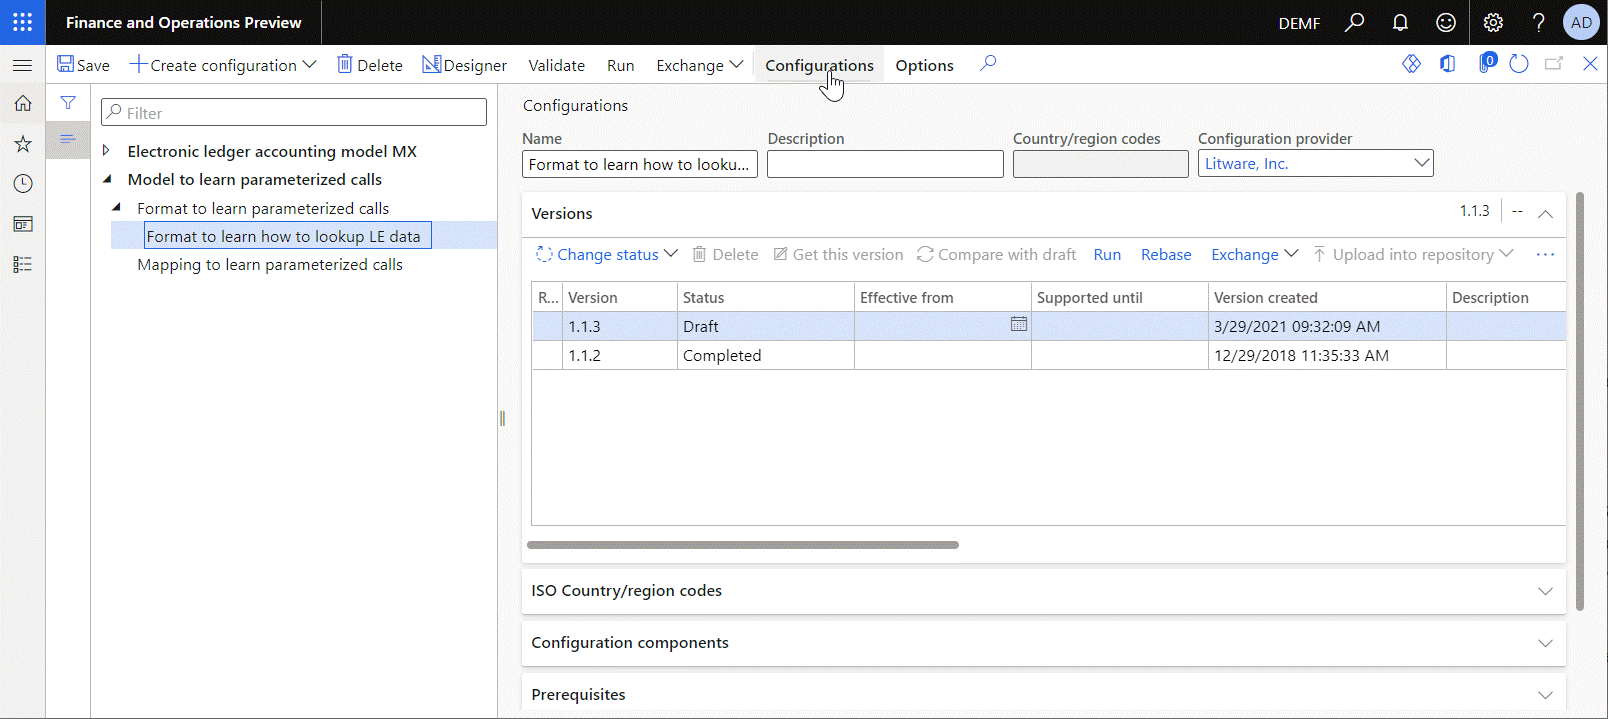Screen dimensions: 1608x719
Task: Open in Office icon
Action: coord(1447,64)
